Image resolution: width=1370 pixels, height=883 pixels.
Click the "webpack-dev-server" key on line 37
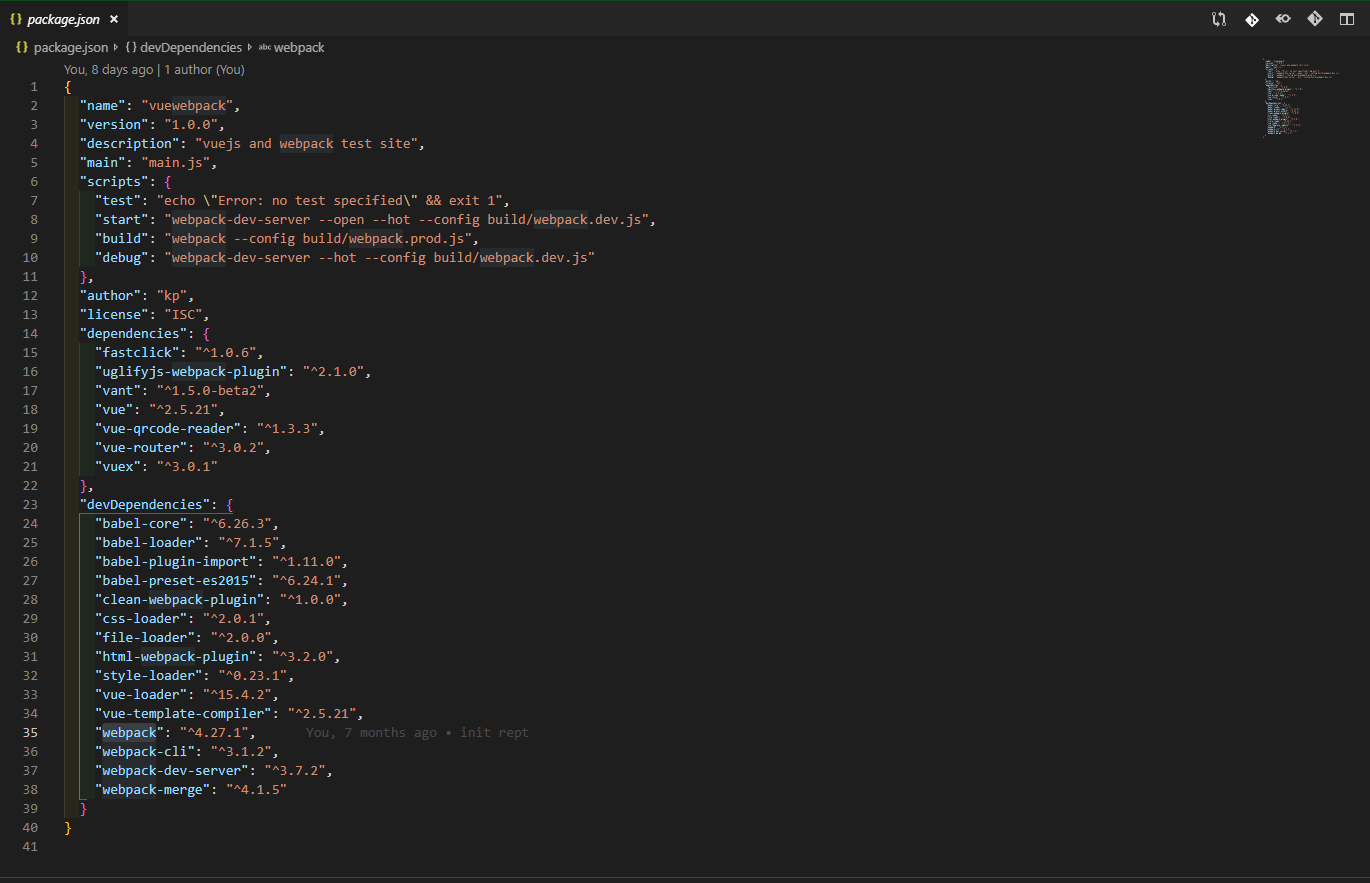point(172,771)
